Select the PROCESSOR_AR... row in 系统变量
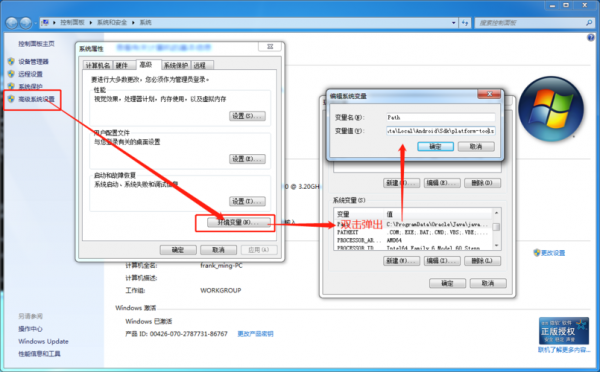 (413, 240)
